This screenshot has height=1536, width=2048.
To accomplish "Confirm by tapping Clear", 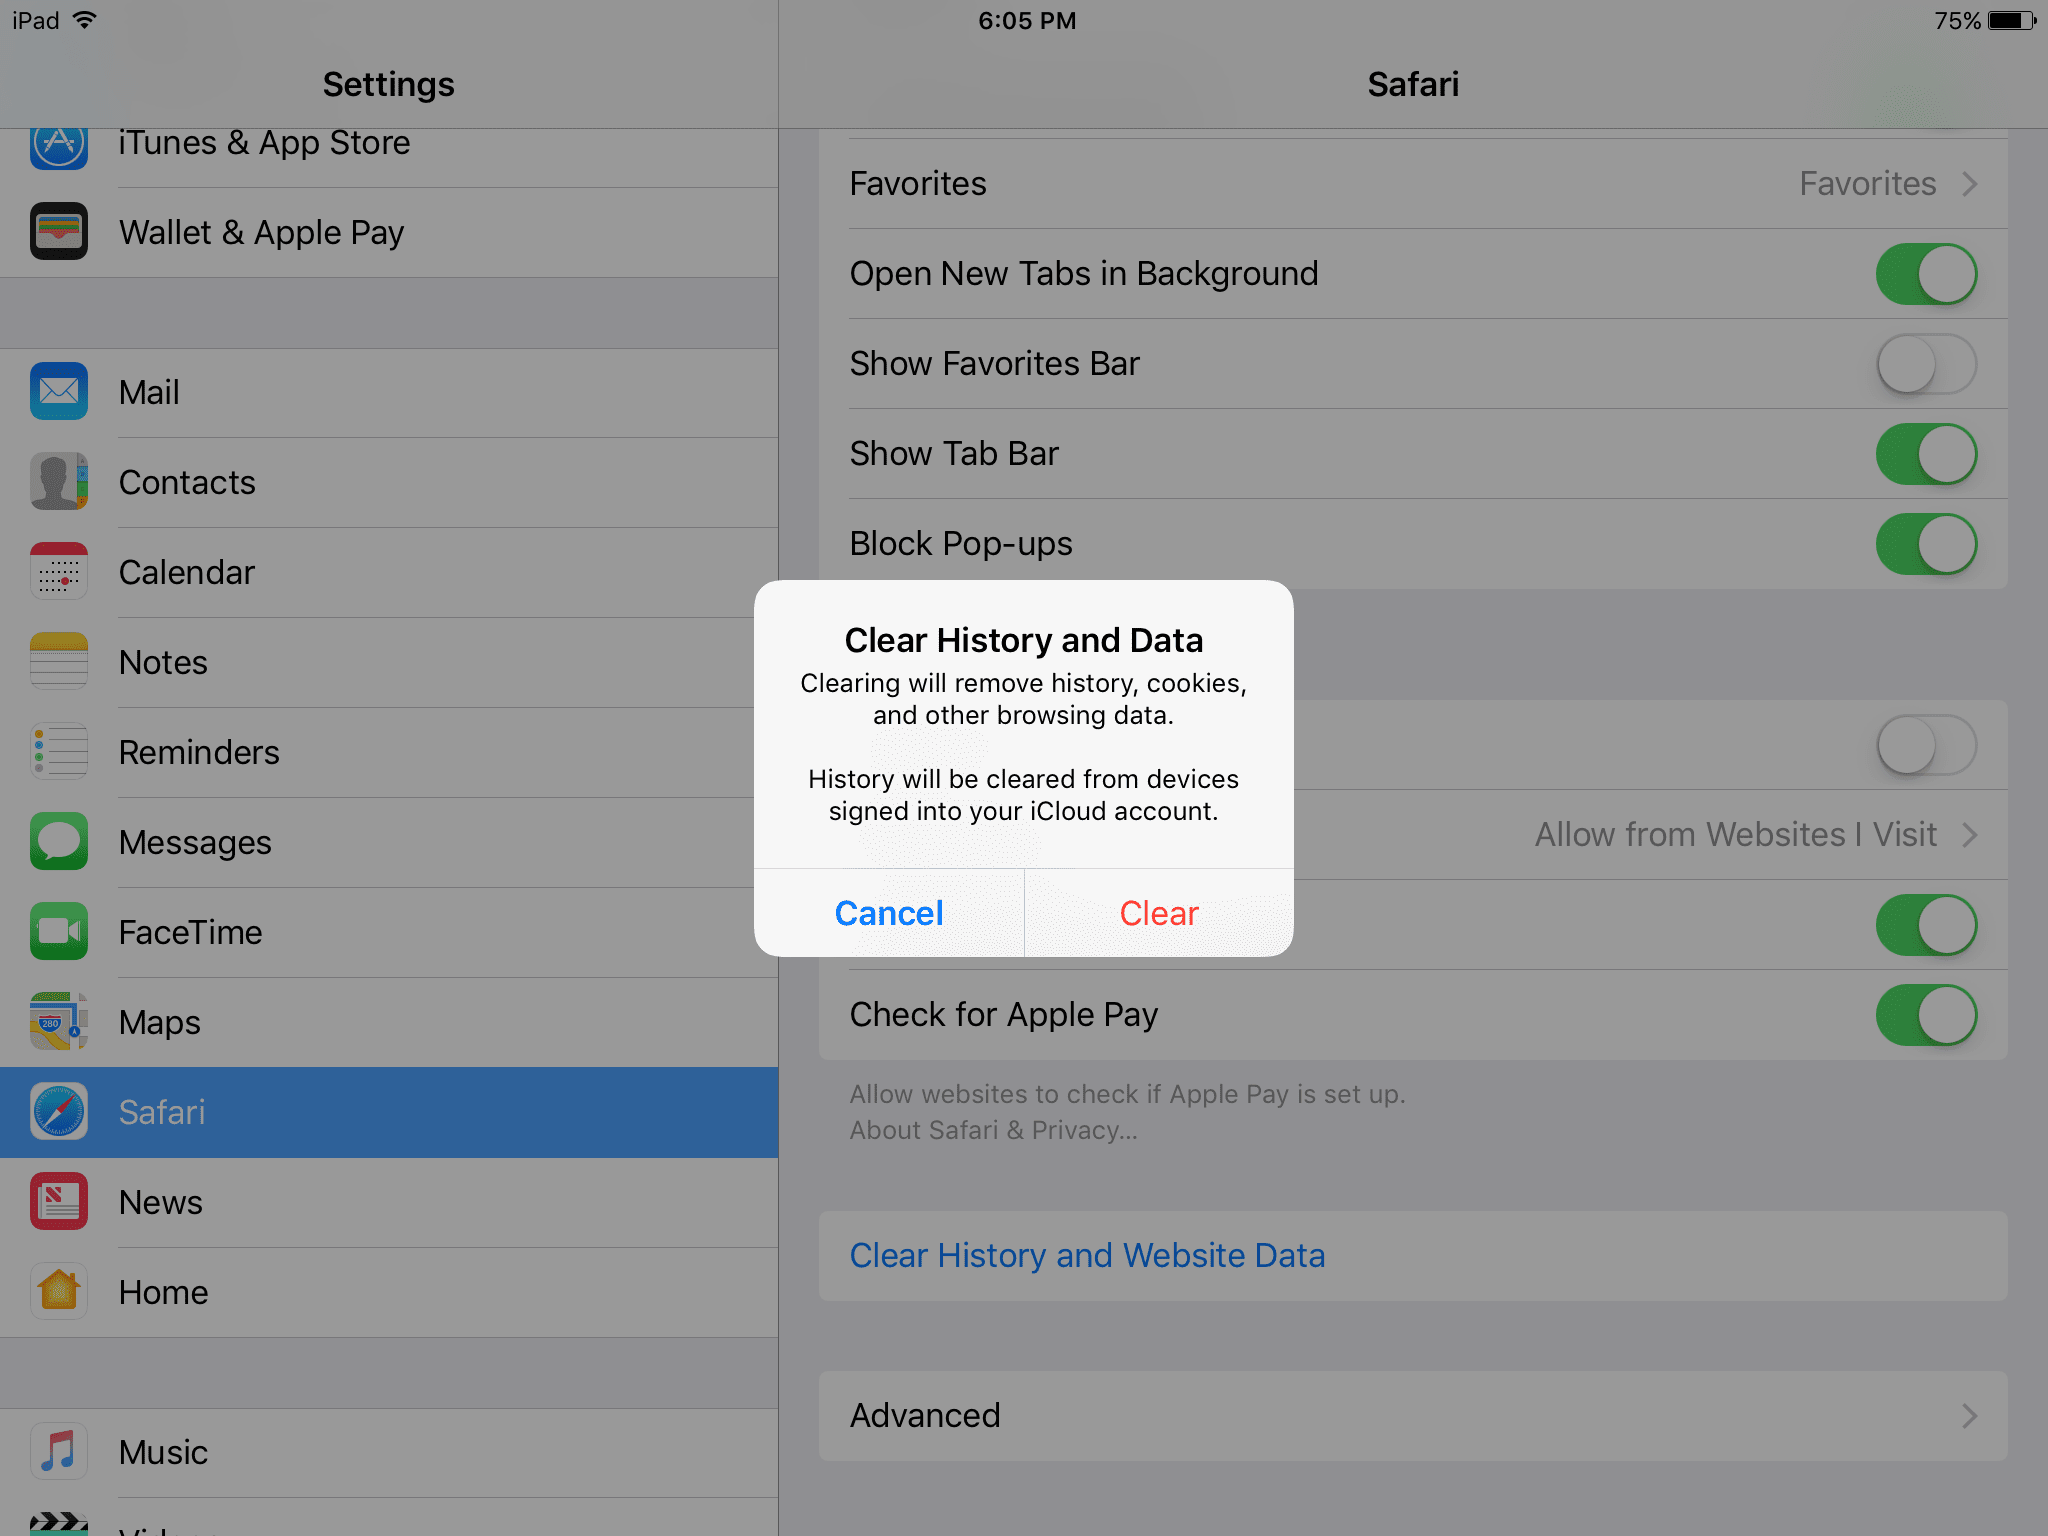I will point(1158,912).
